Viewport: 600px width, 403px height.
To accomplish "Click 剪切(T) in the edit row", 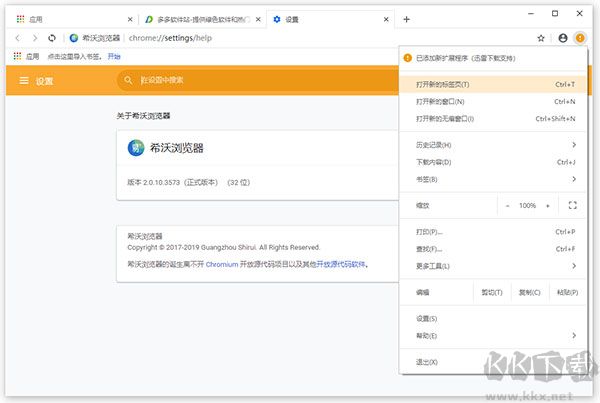I will pos(492,292).
